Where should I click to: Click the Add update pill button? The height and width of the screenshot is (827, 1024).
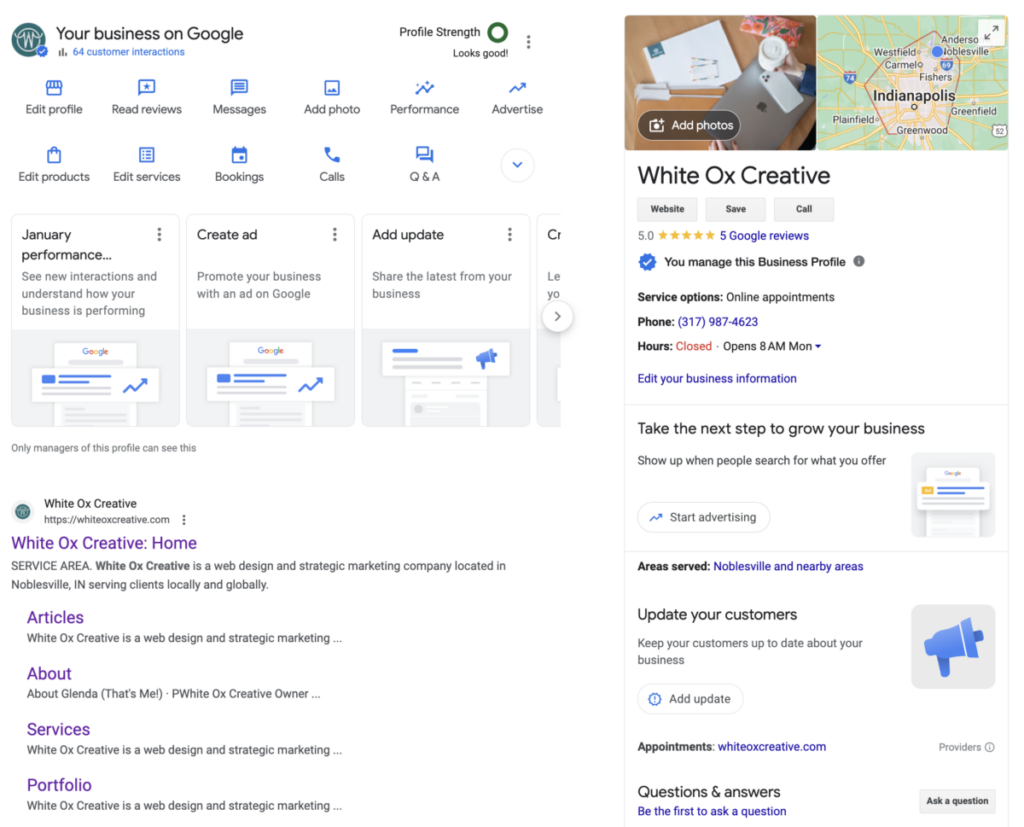[x=690, y=699]
